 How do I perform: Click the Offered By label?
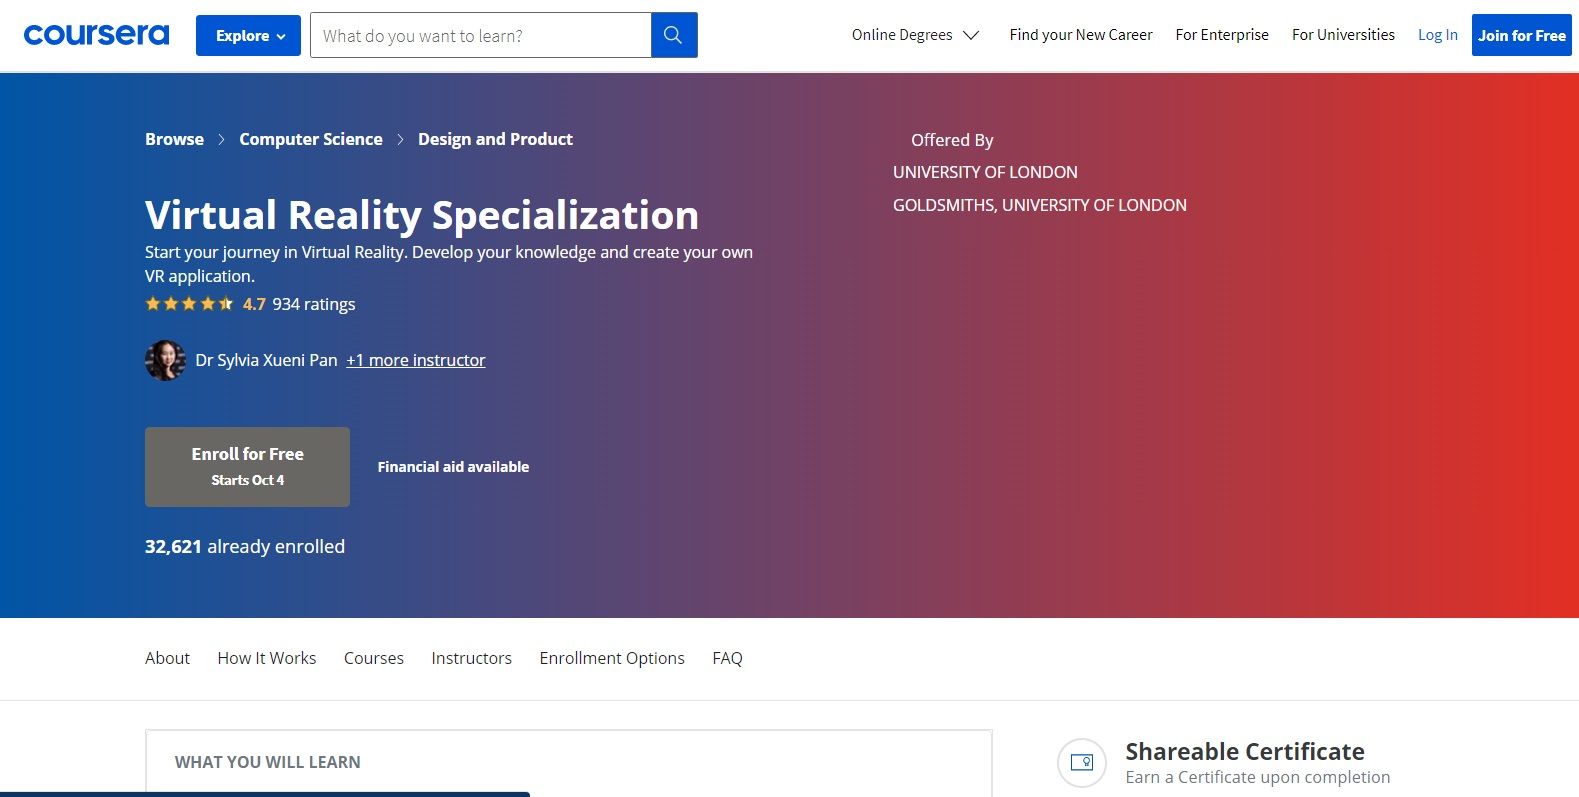(x=952, y=140)
